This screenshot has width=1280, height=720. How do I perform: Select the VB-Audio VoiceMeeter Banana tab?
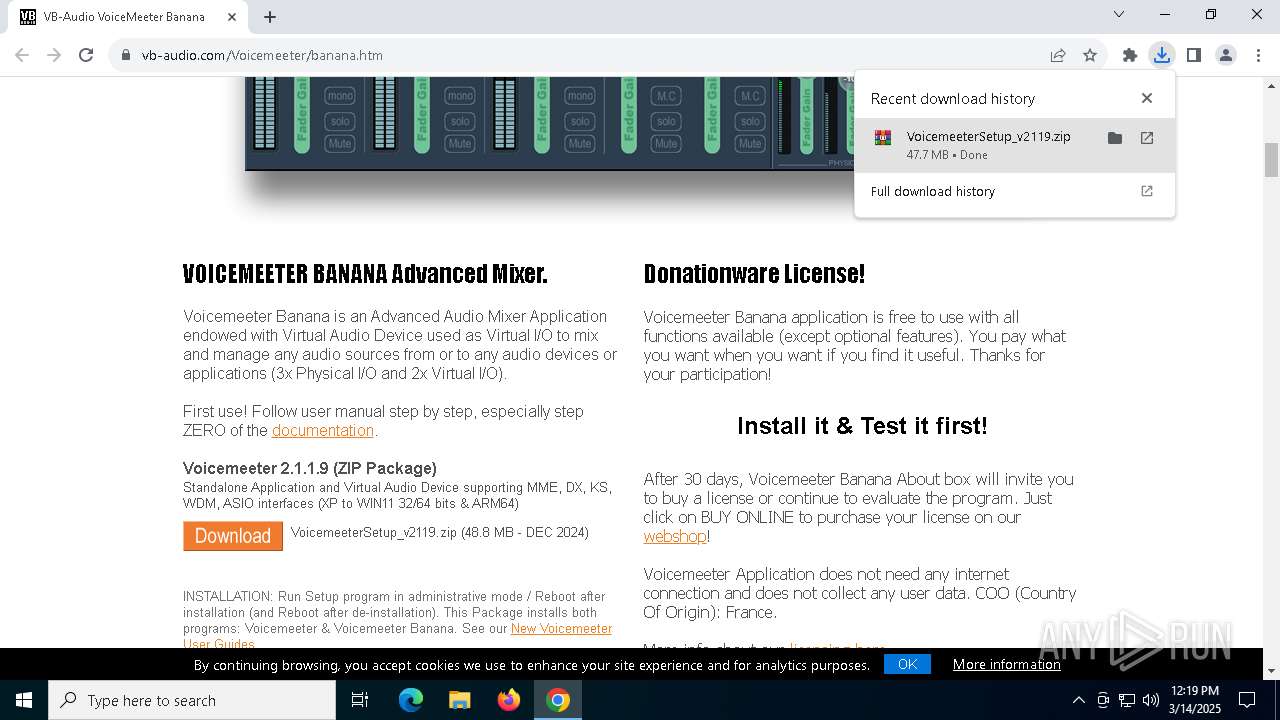(126, 17)
